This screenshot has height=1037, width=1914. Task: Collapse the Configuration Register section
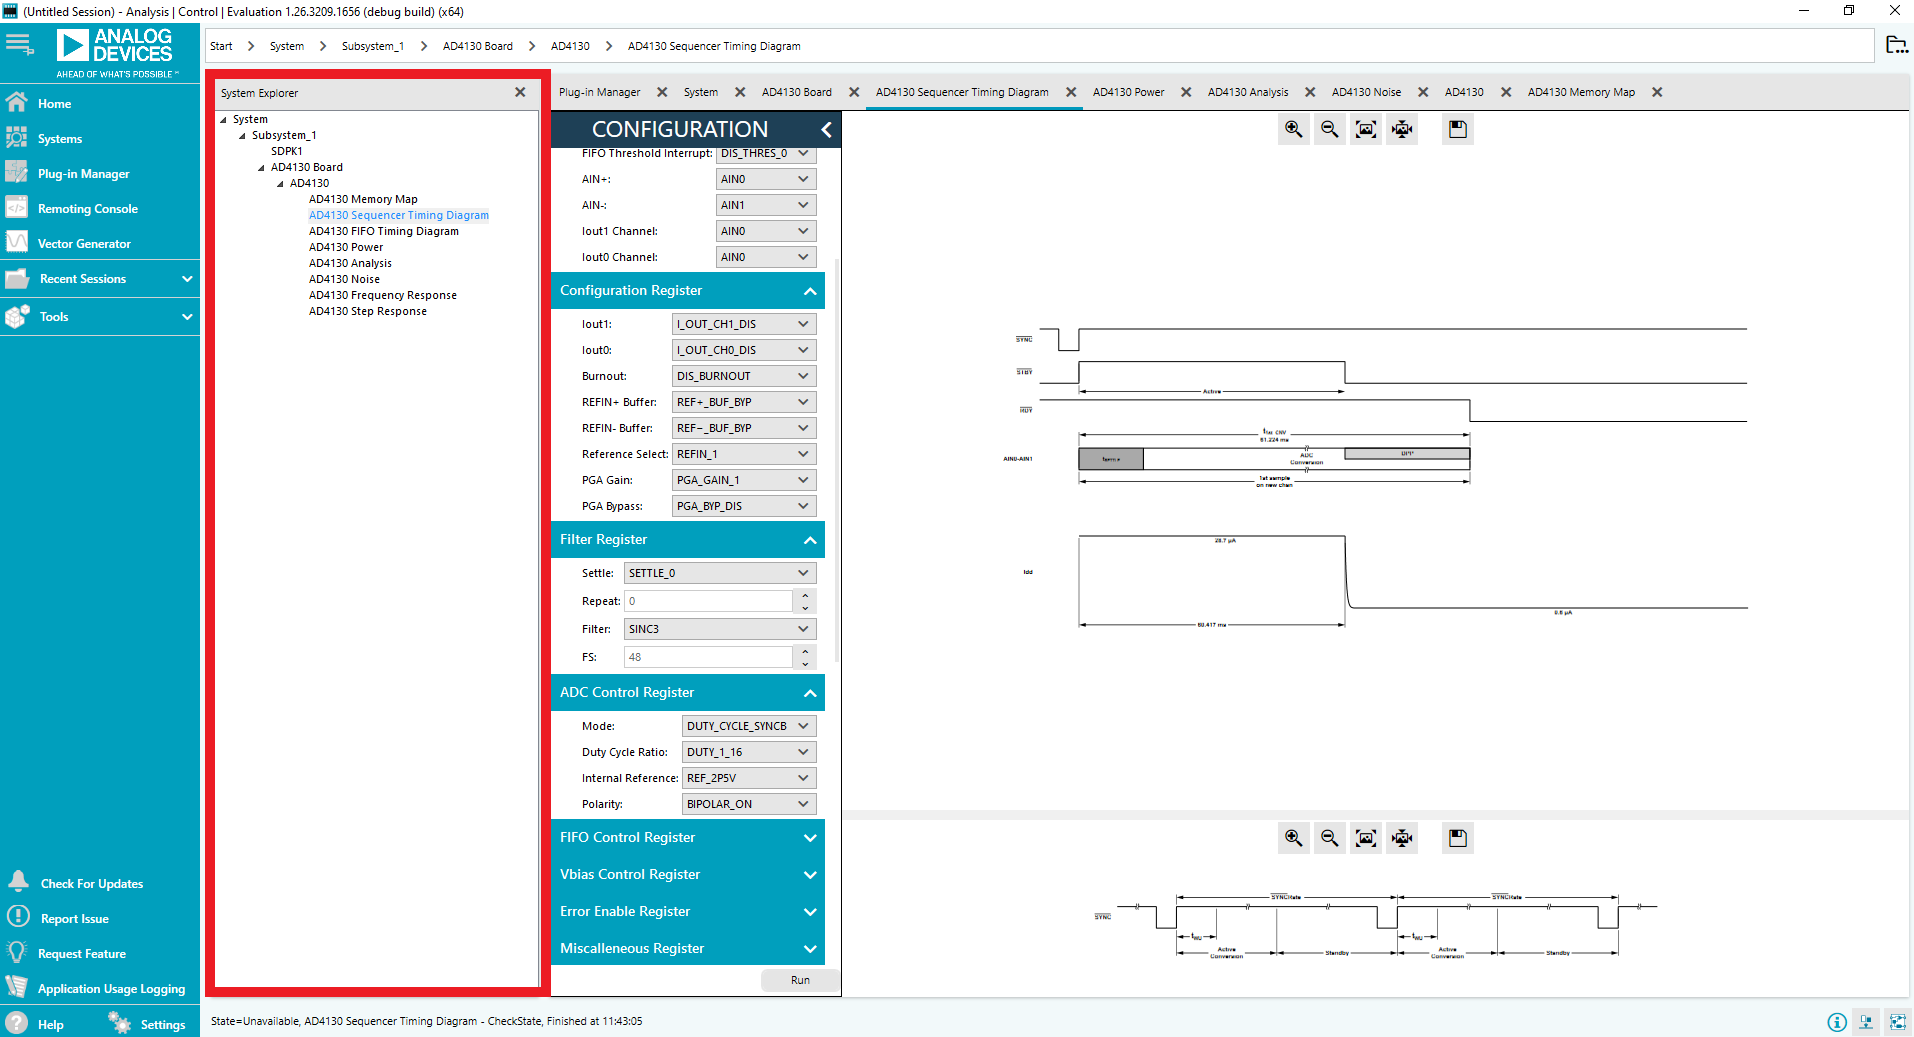click(x=810, y=291)
